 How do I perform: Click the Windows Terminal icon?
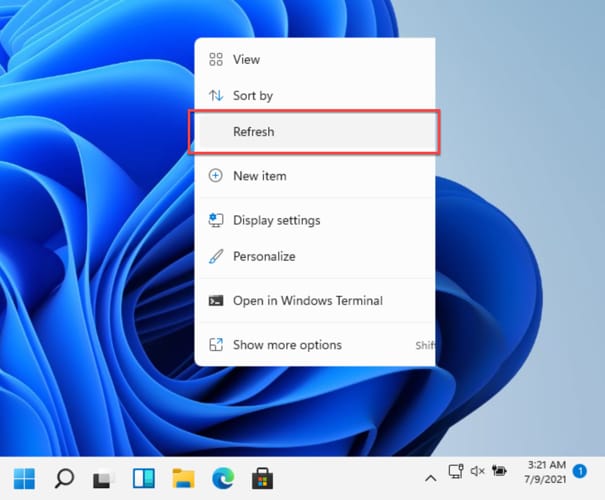tap(216, 301)
